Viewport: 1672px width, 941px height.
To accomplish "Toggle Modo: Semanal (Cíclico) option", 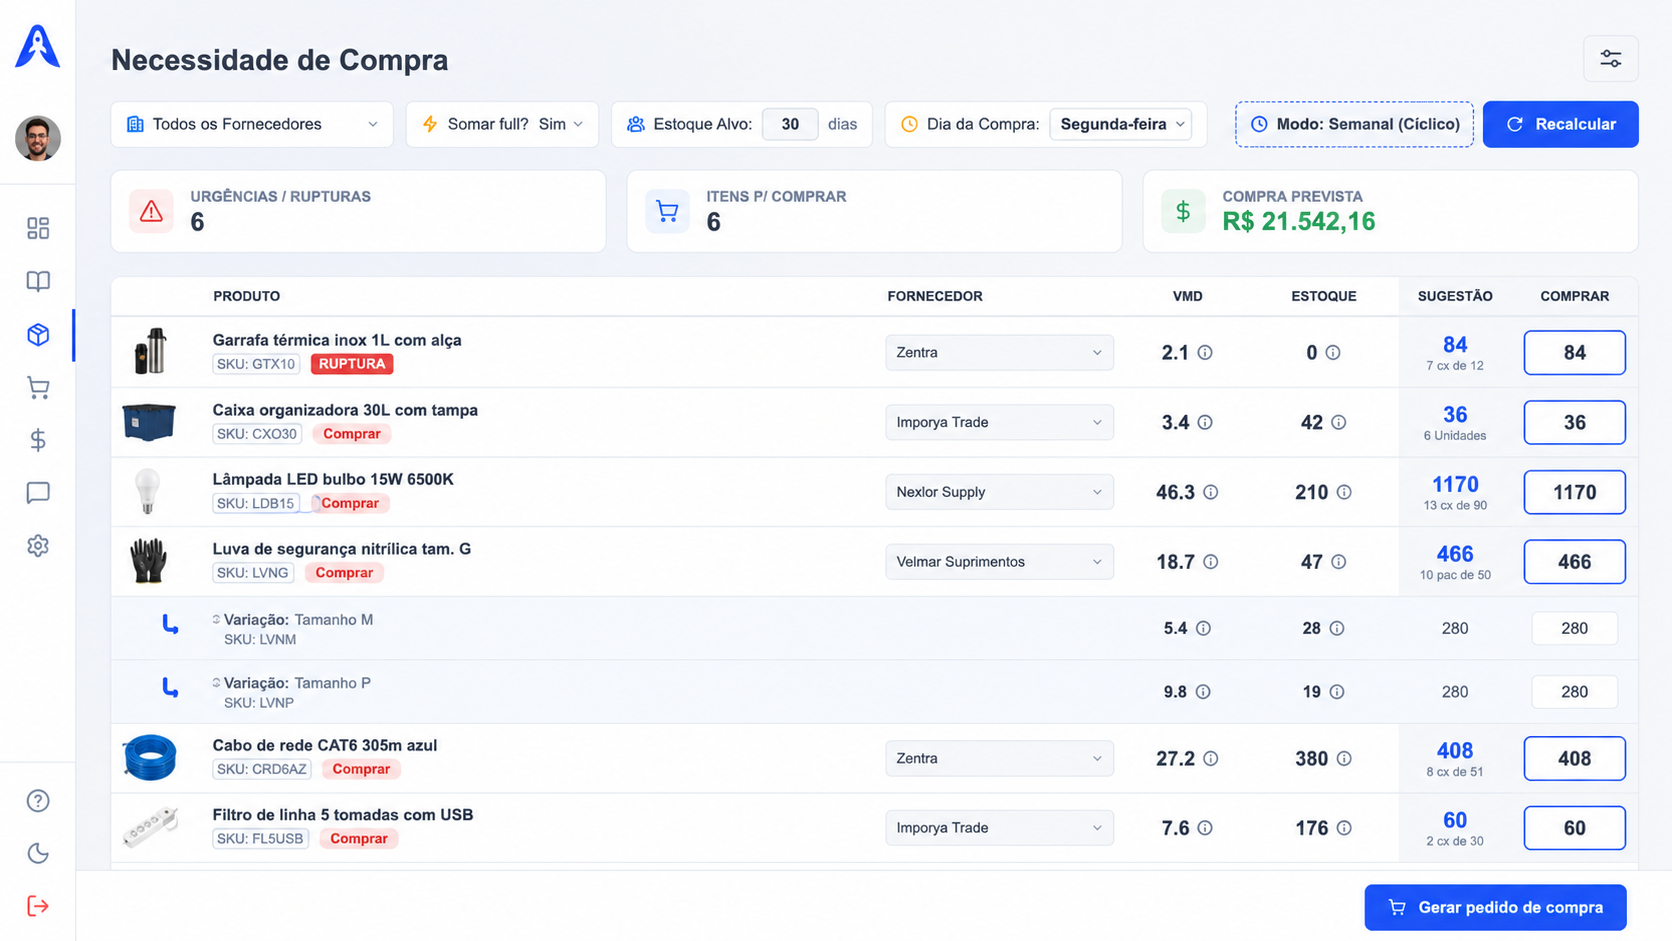I will 1354,124.
